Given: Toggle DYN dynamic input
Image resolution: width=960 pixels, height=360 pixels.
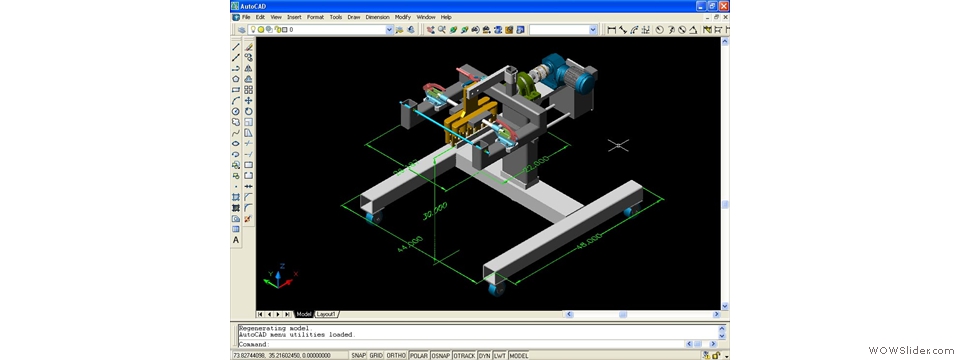Looking at the screenshot, I should (x=484, y=355).
